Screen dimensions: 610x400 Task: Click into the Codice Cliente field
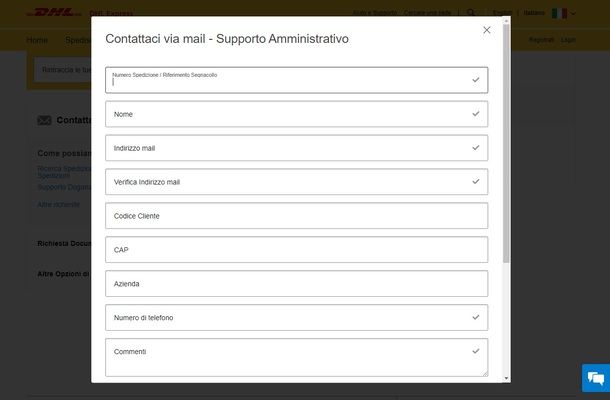coord(296,216)
